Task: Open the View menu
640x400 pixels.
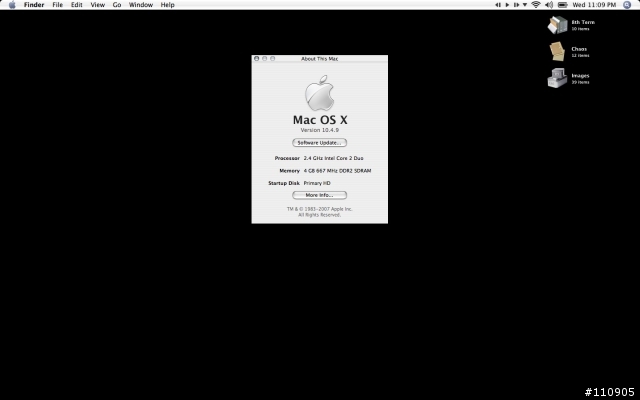Action: click(98, 5)
